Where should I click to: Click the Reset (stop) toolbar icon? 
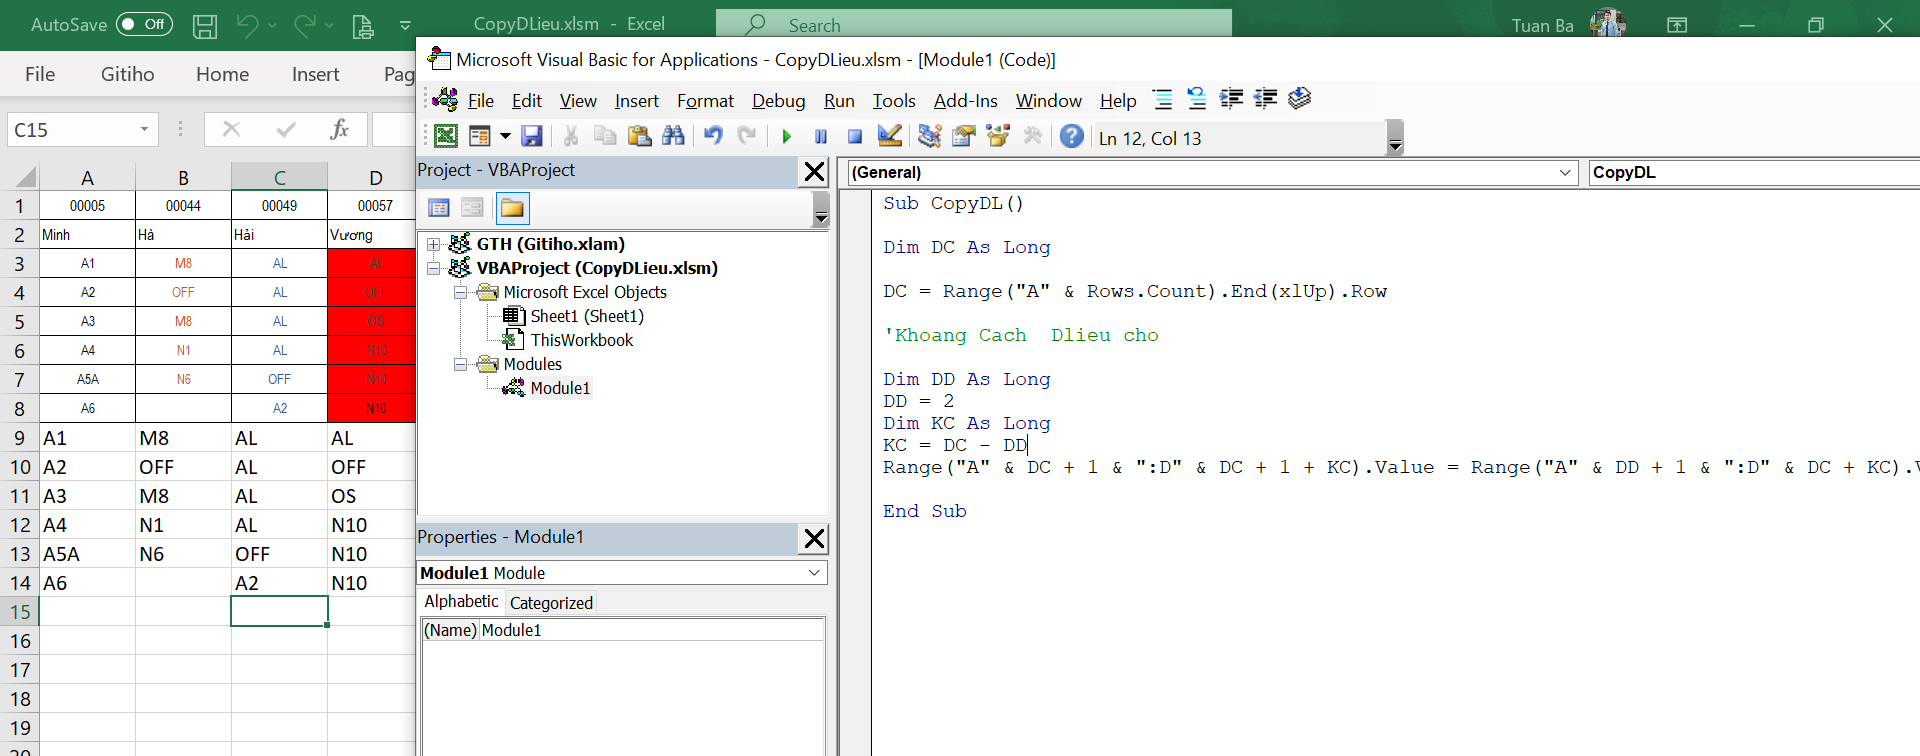[x=855, y=137]
